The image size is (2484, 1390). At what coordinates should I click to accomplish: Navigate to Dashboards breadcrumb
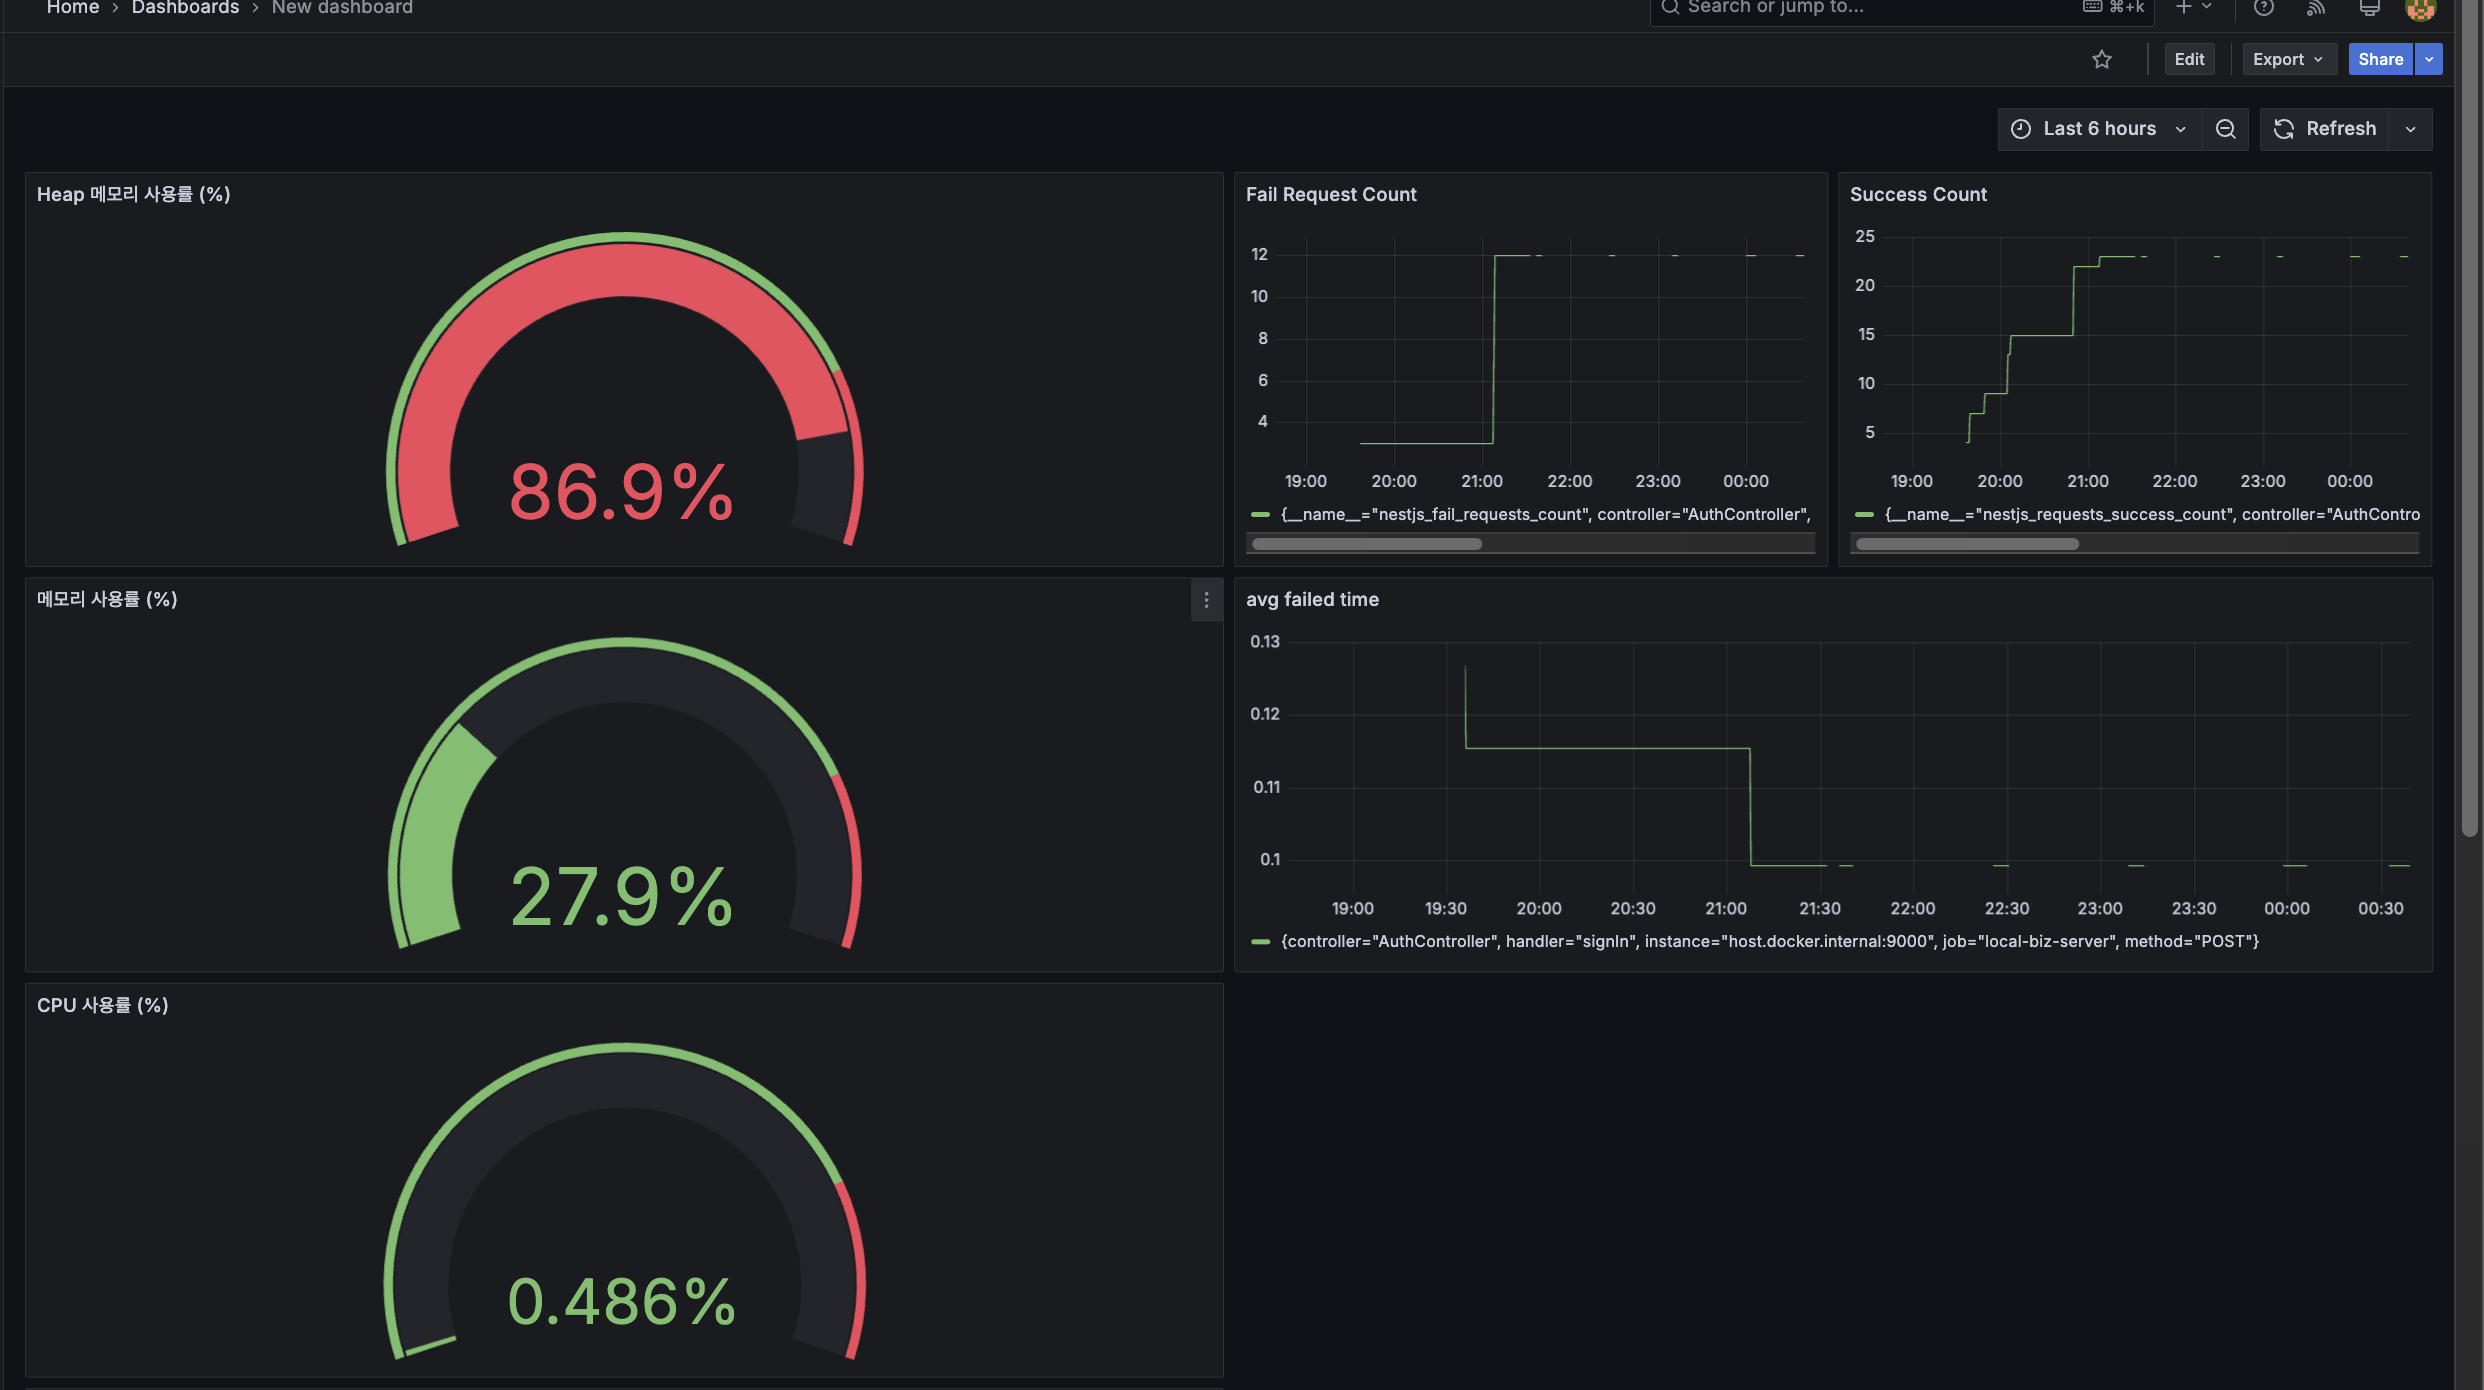tap(186, 8)
